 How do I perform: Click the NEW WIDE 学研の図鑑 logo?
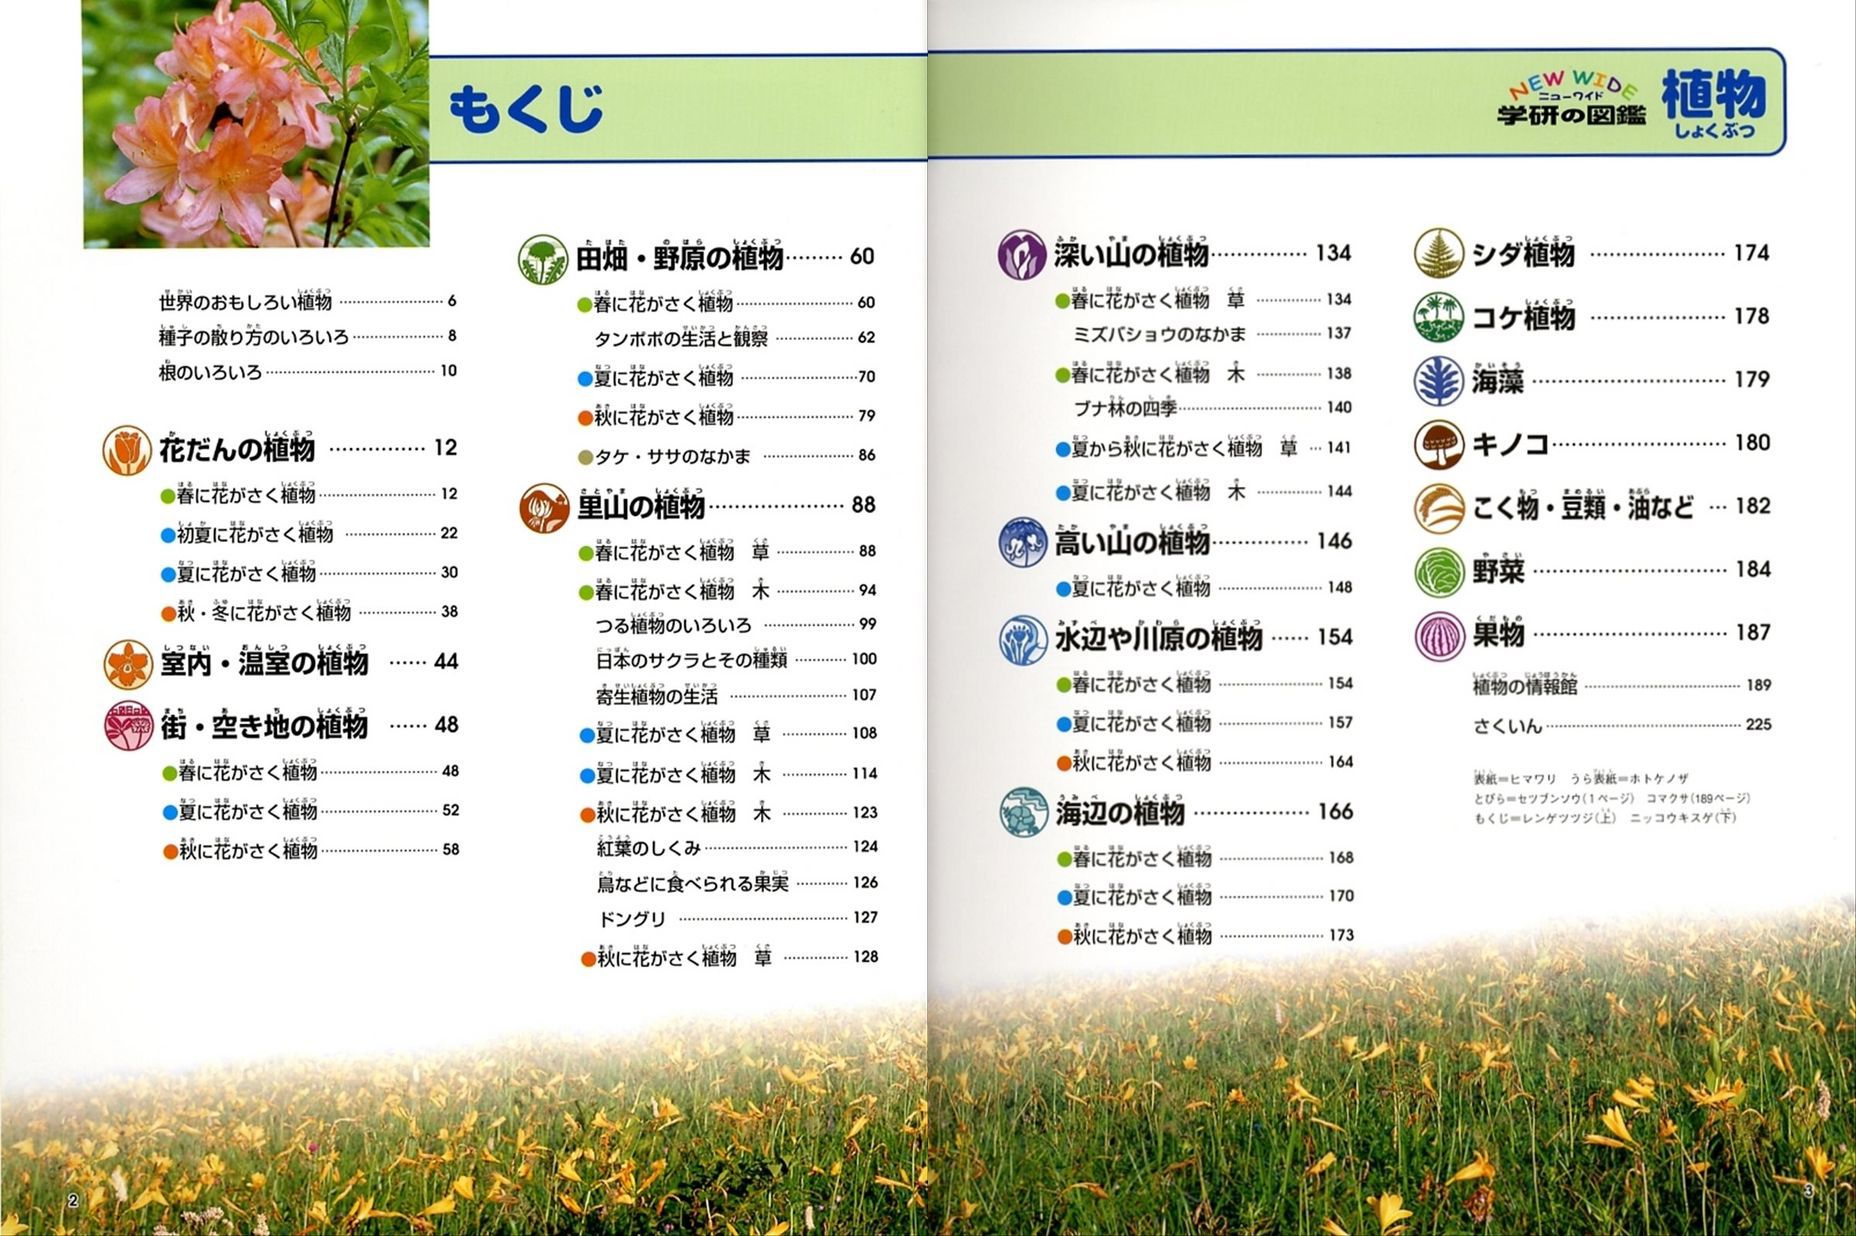(x=1571, y=99)
